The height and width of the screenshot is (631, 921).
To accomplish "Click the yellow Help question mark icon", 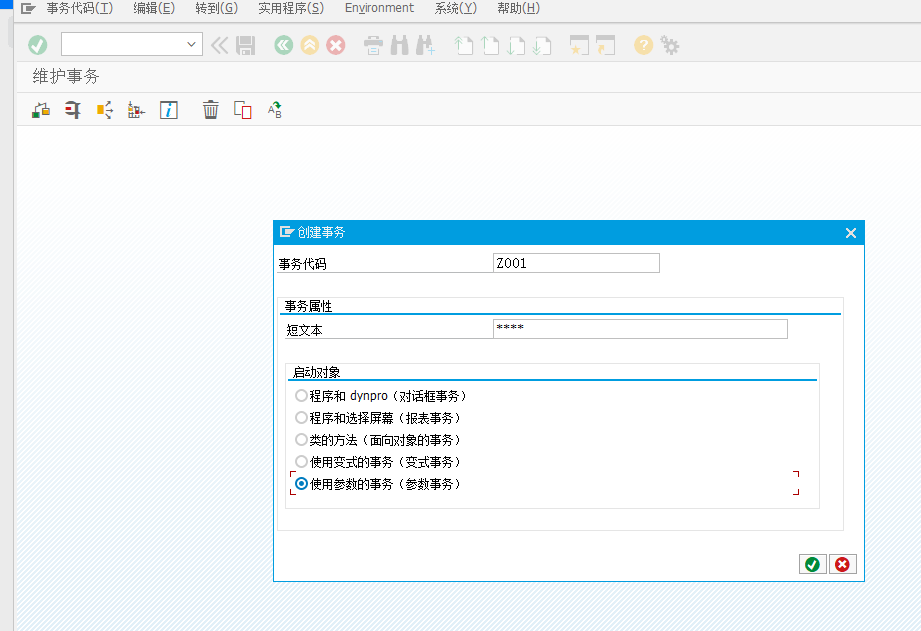I will pos(643,45).
